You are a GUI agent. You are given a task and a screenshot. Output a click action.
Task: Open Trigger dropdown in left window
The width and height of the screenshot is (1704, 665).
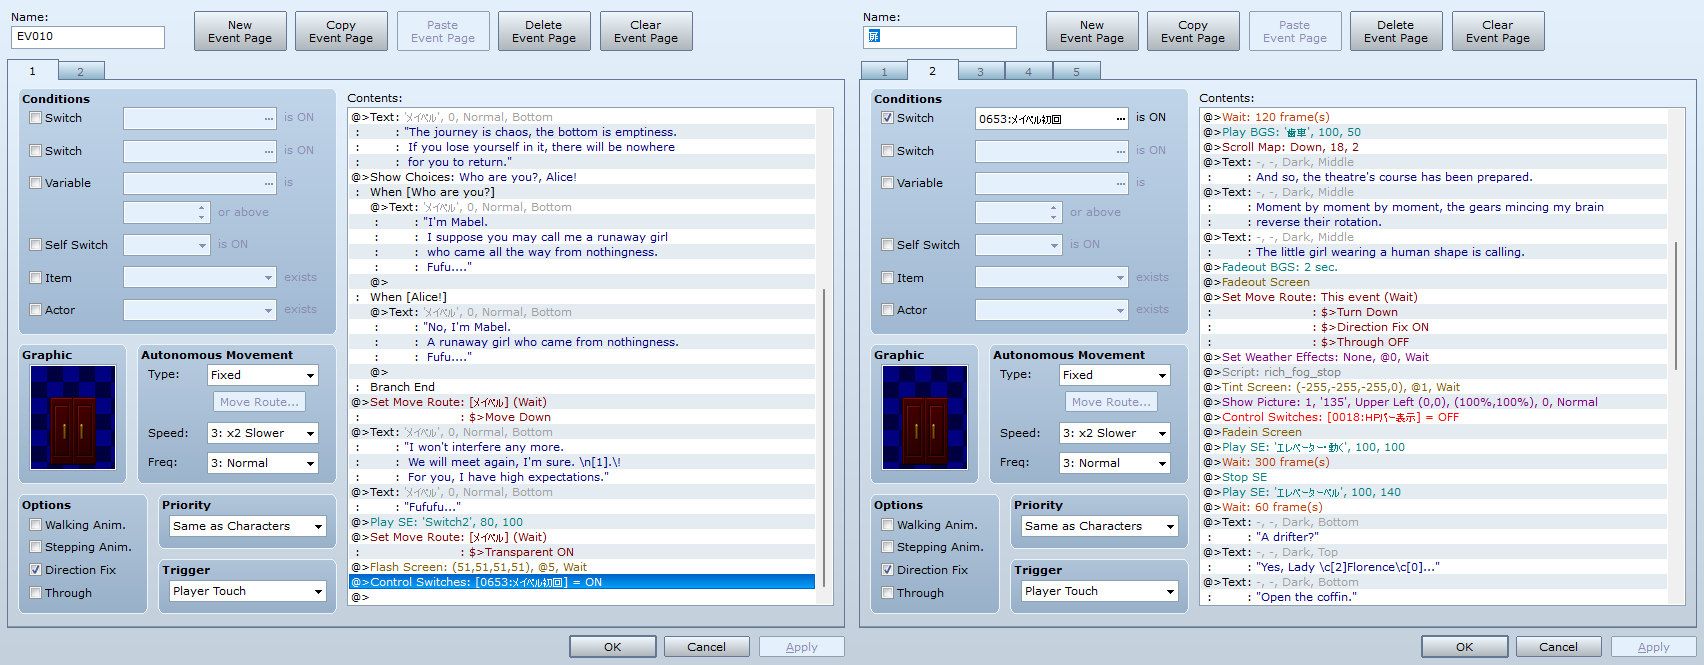[x=248, y=591]
